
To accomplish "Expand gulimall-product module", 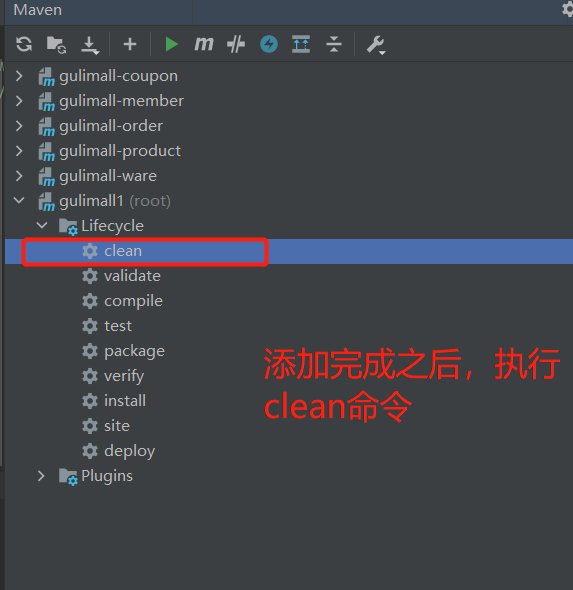I will [19, 151].
